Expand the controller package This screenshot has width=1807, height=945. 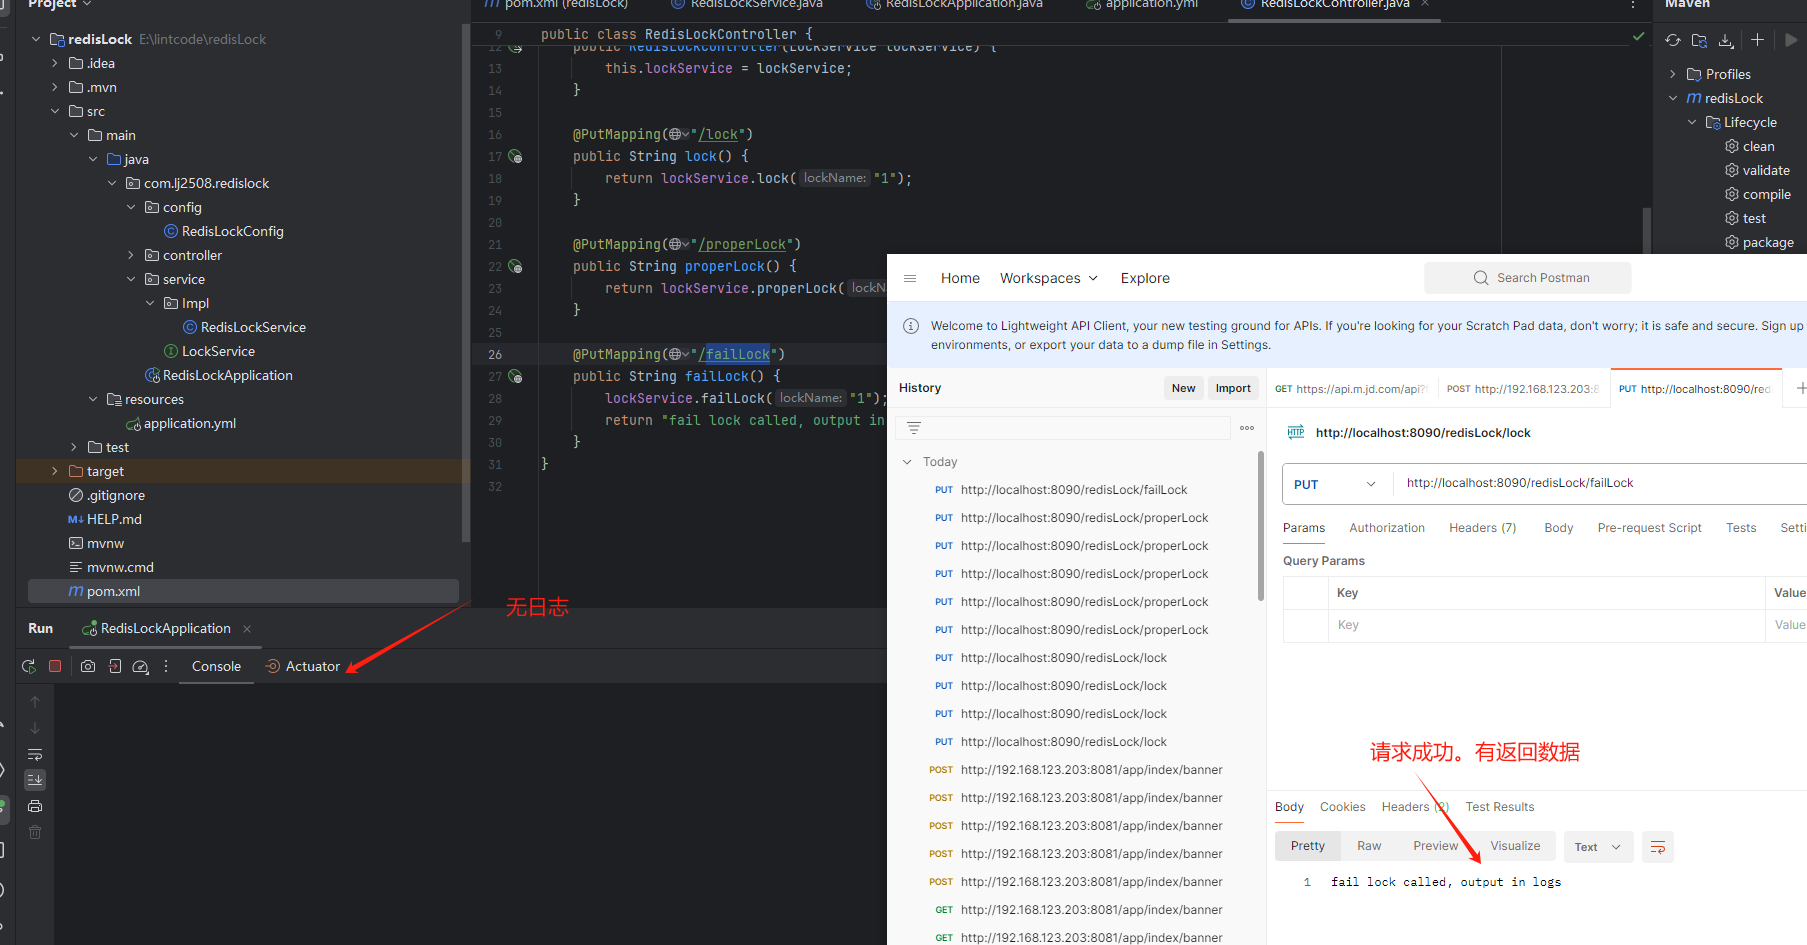pyautogui.click(x=131, y=255)
